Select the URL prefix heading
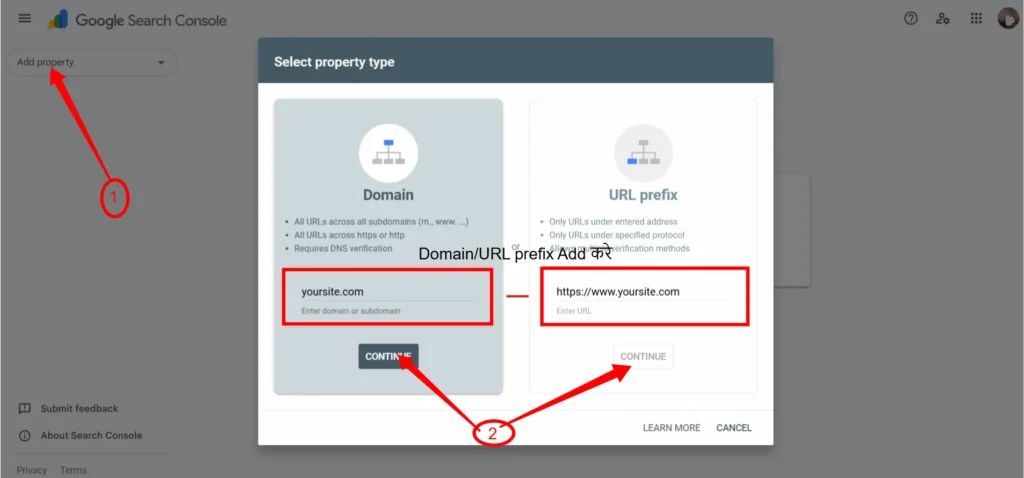 pyautogui.click(x=643, y=195)
